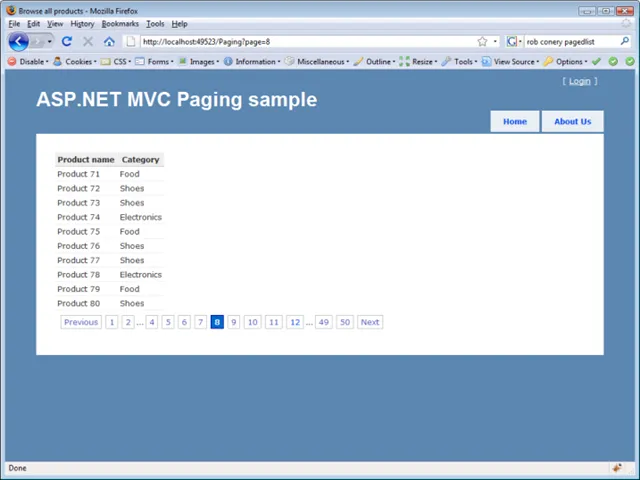The image size is (640, 480).
Task: Open the Edit menu
Action: point(33,24)
